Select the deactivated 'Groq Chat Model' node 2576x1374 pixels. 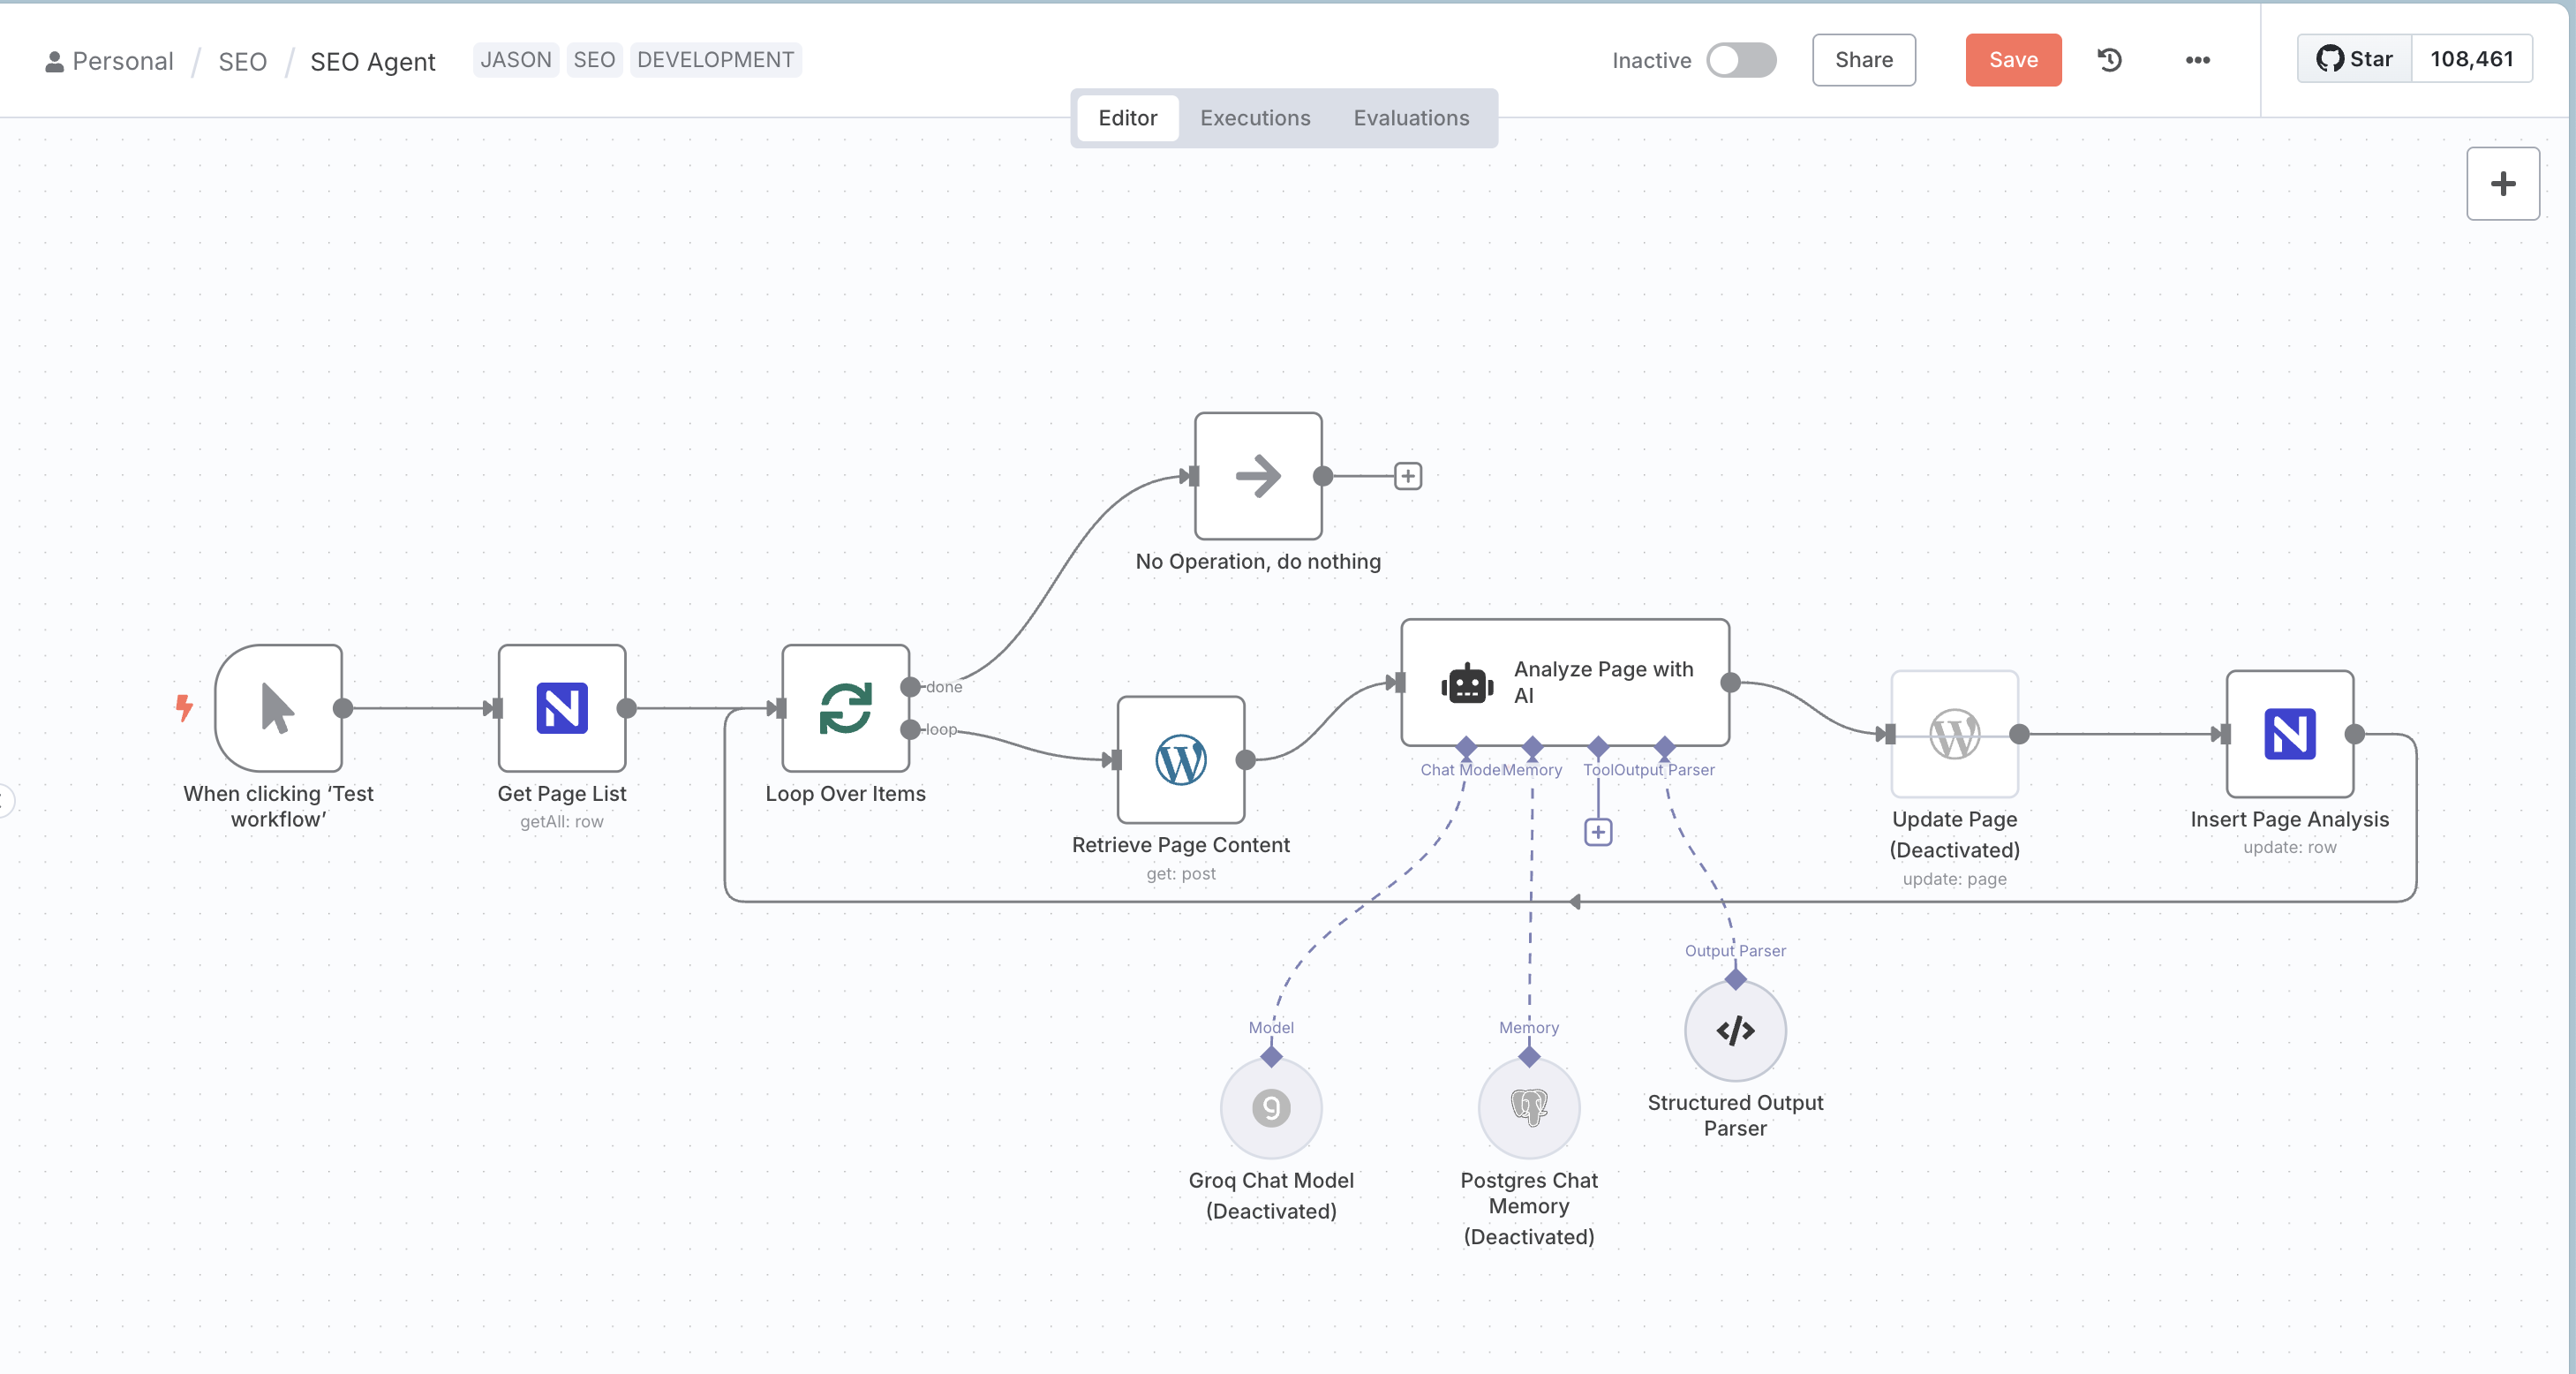point(1270,1108)
